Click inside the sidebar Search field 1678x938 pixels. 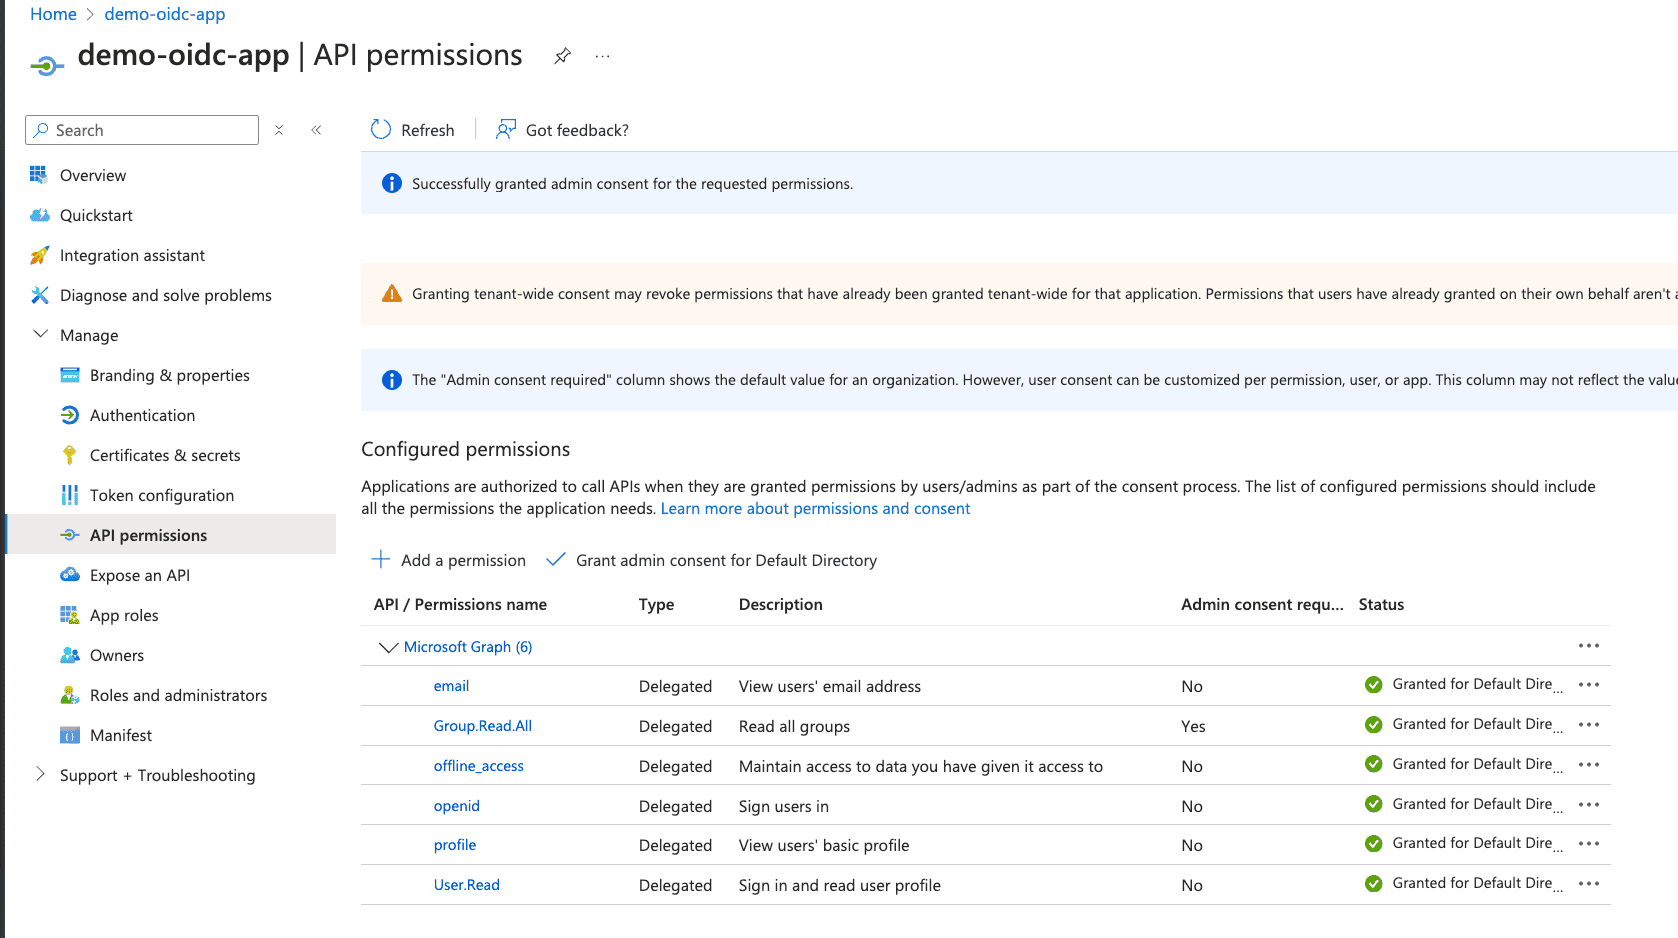[140, 129]
